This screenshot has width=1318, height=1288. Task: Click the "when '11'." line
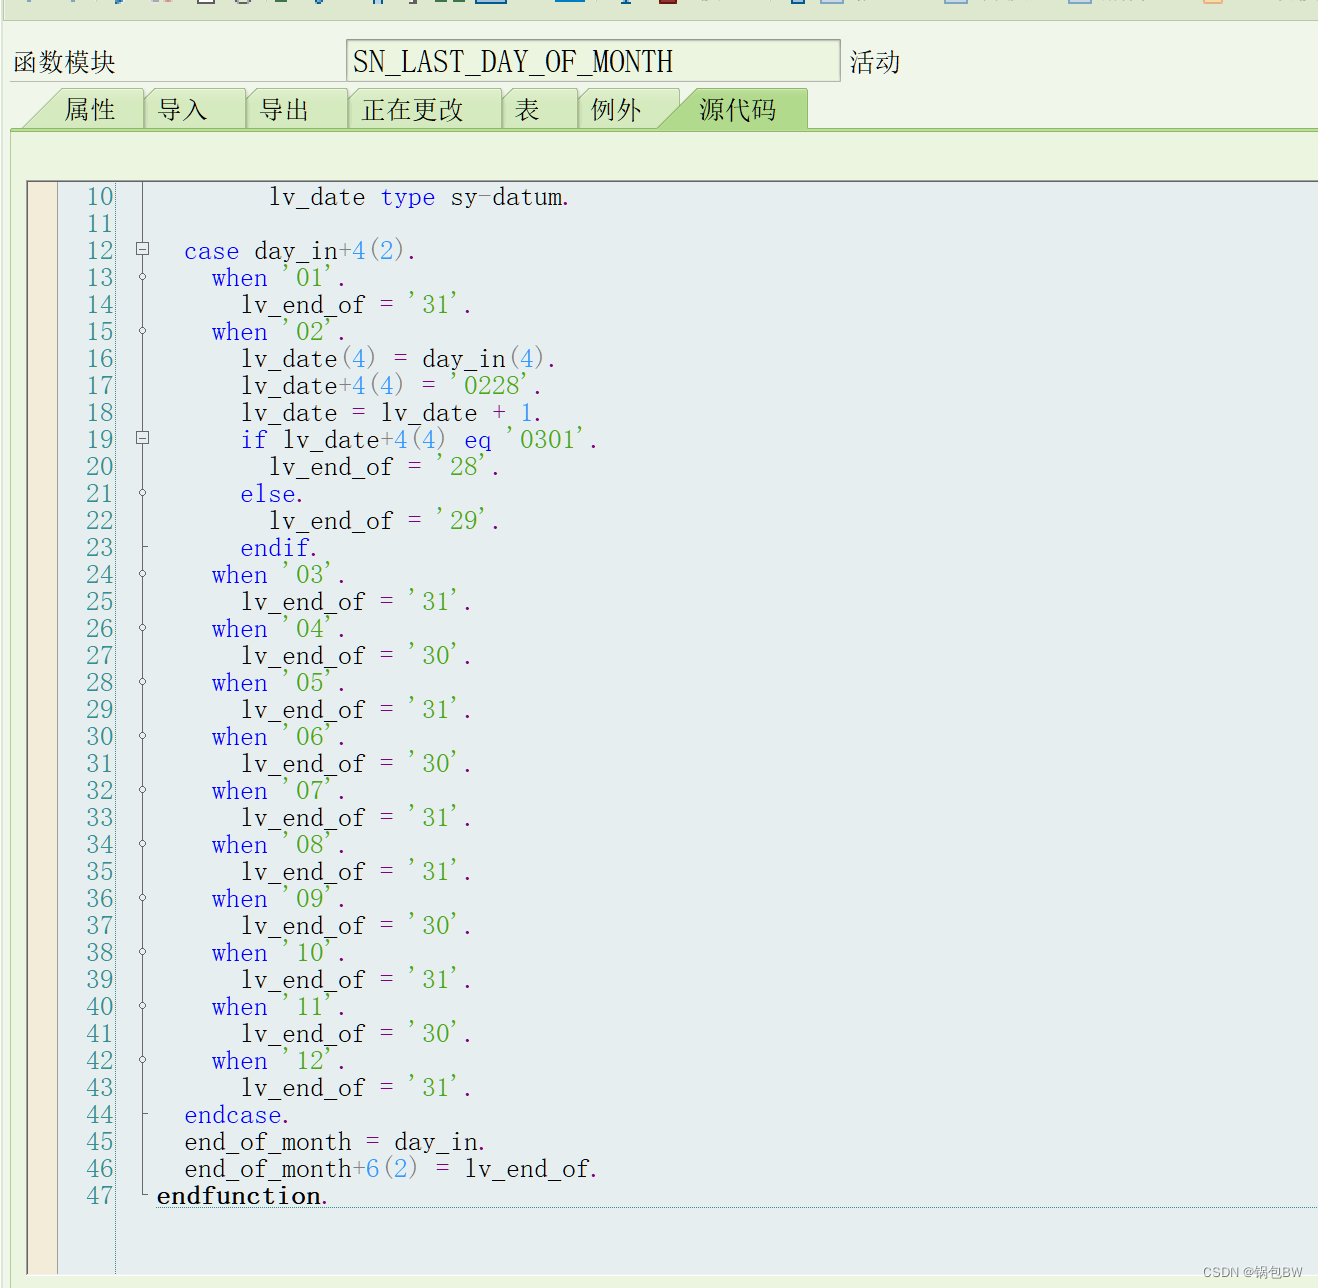(278, 1007)
